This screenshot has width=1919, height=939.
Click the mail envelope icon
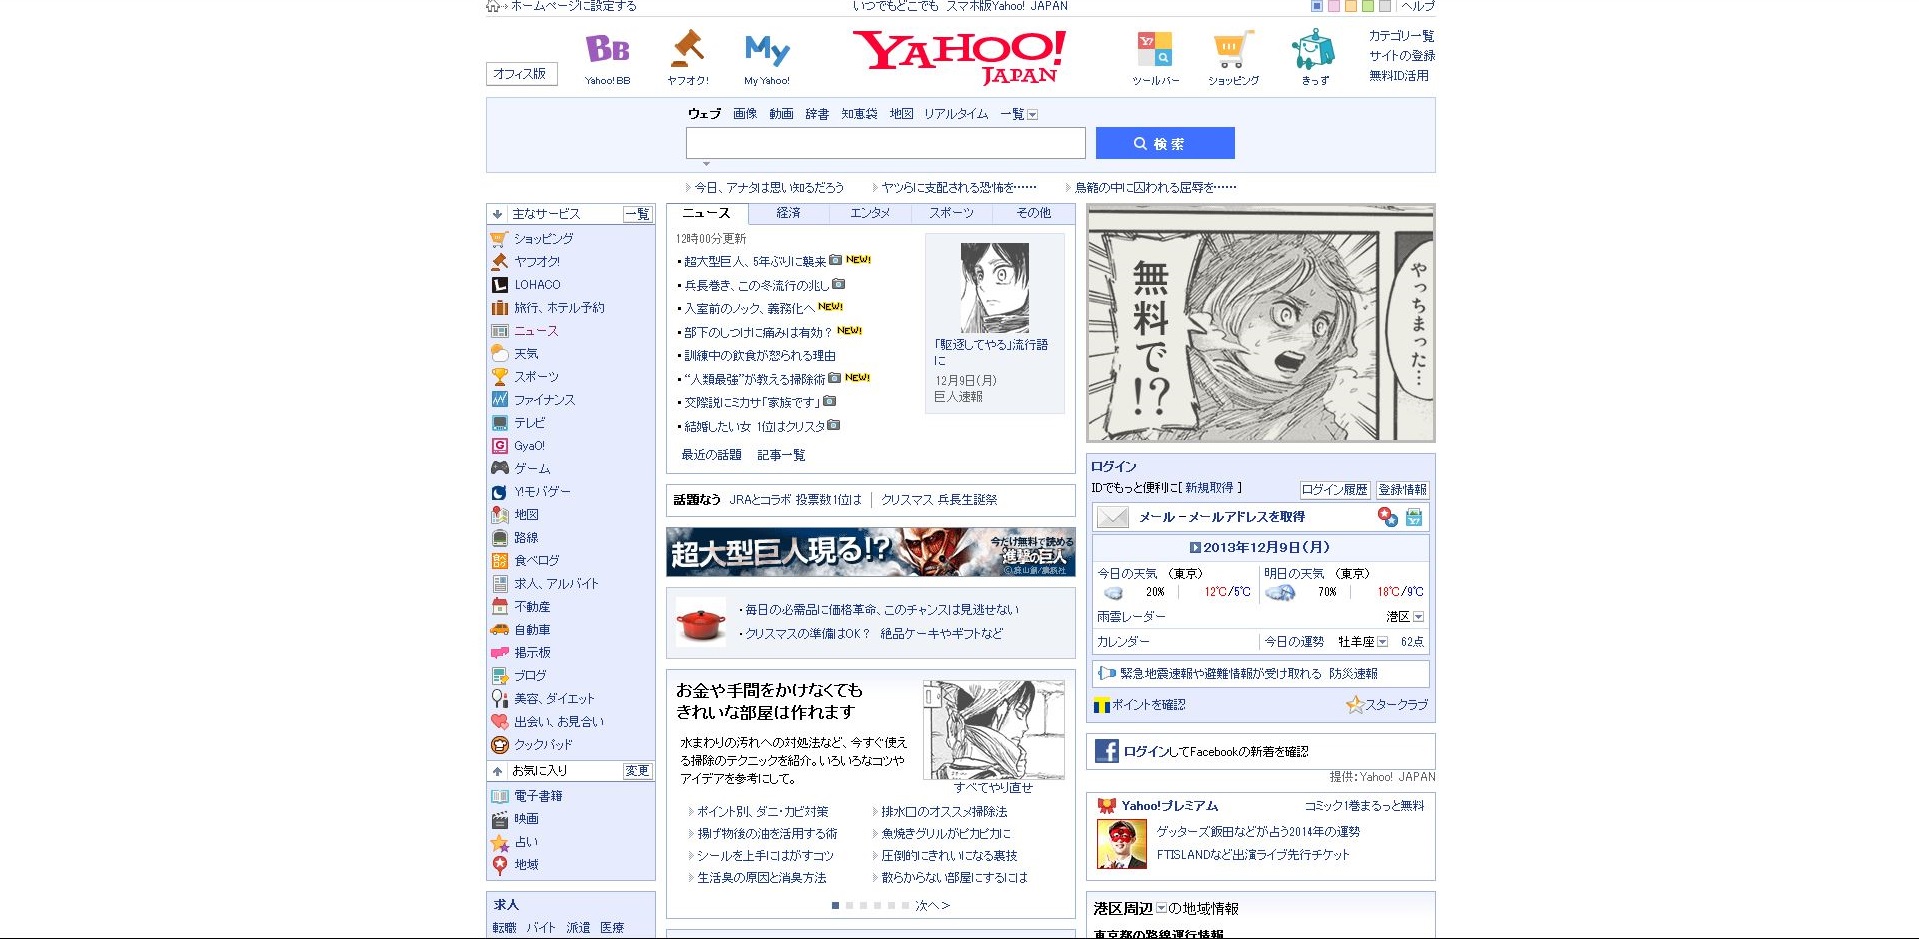click(x=1112, y=517)
